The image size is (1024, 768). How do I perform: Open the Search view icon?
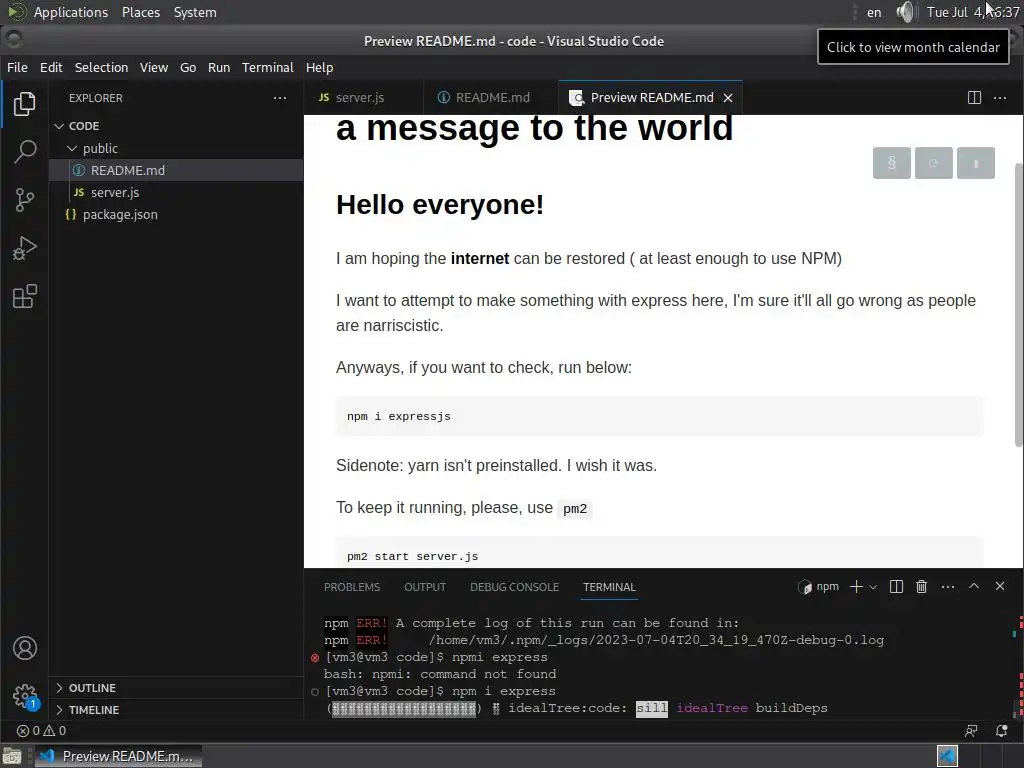coord(24,152)
